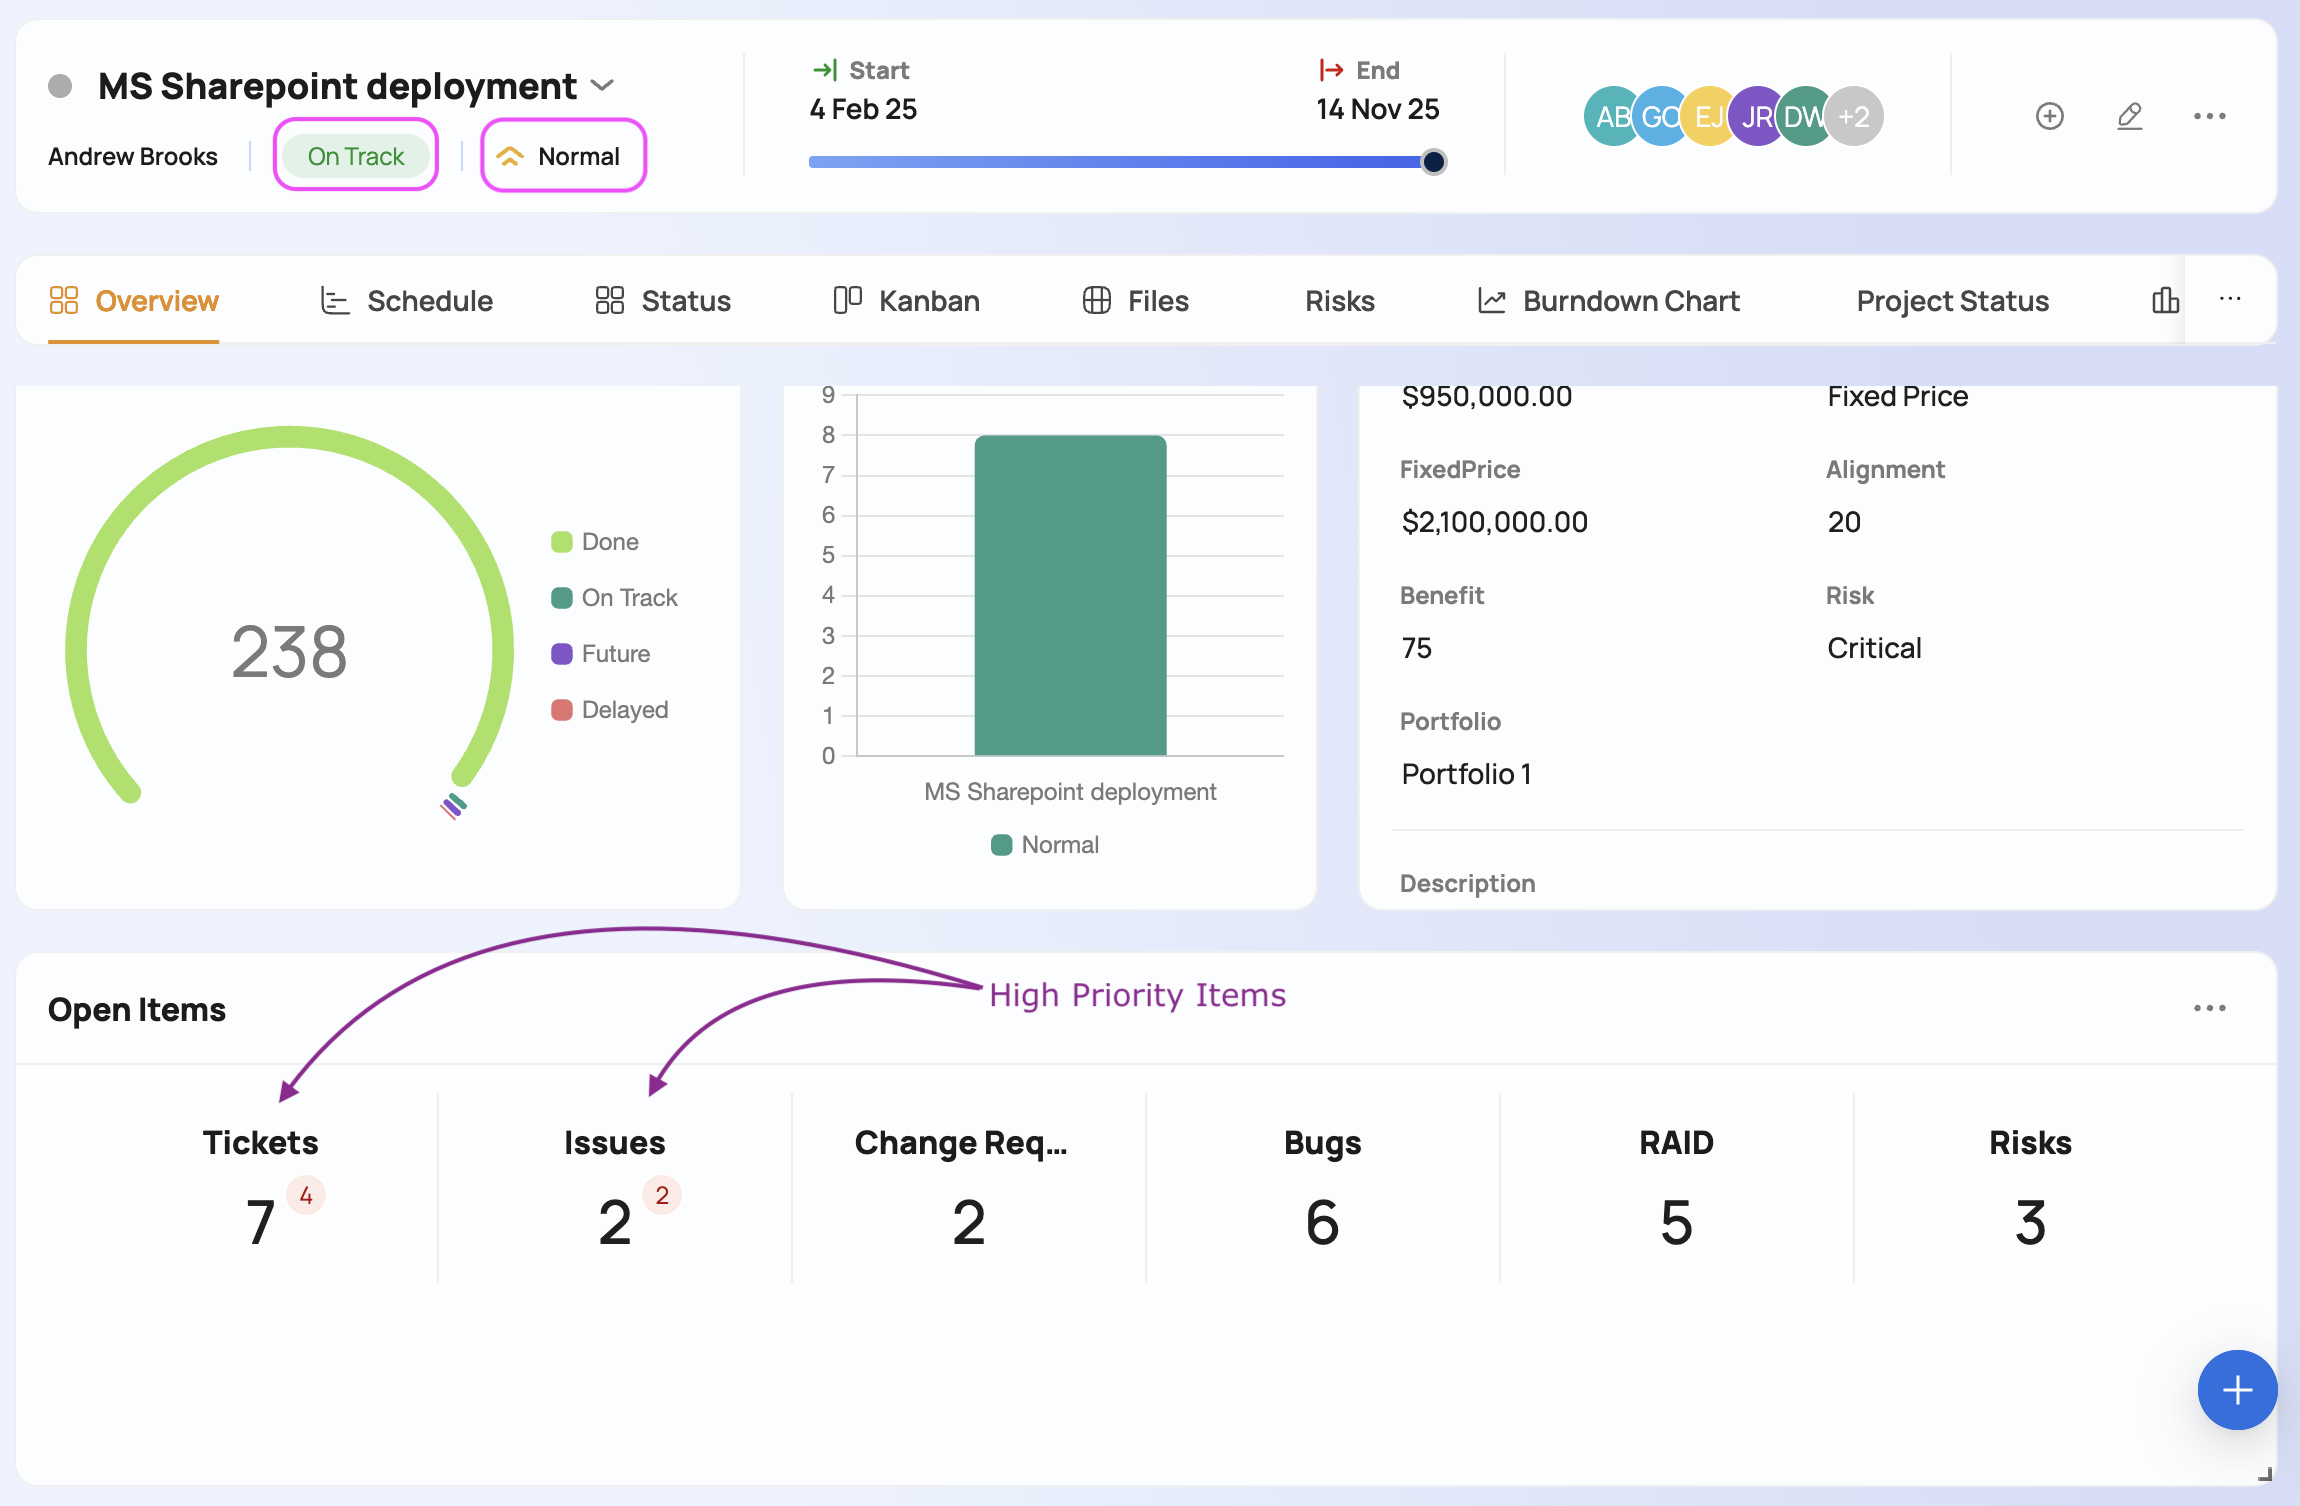Image resolution: width=2300 pixels, height=1506 pixels.
Task: Click the tab bar overflow three dots
Action: click(x=2230, y=299)
